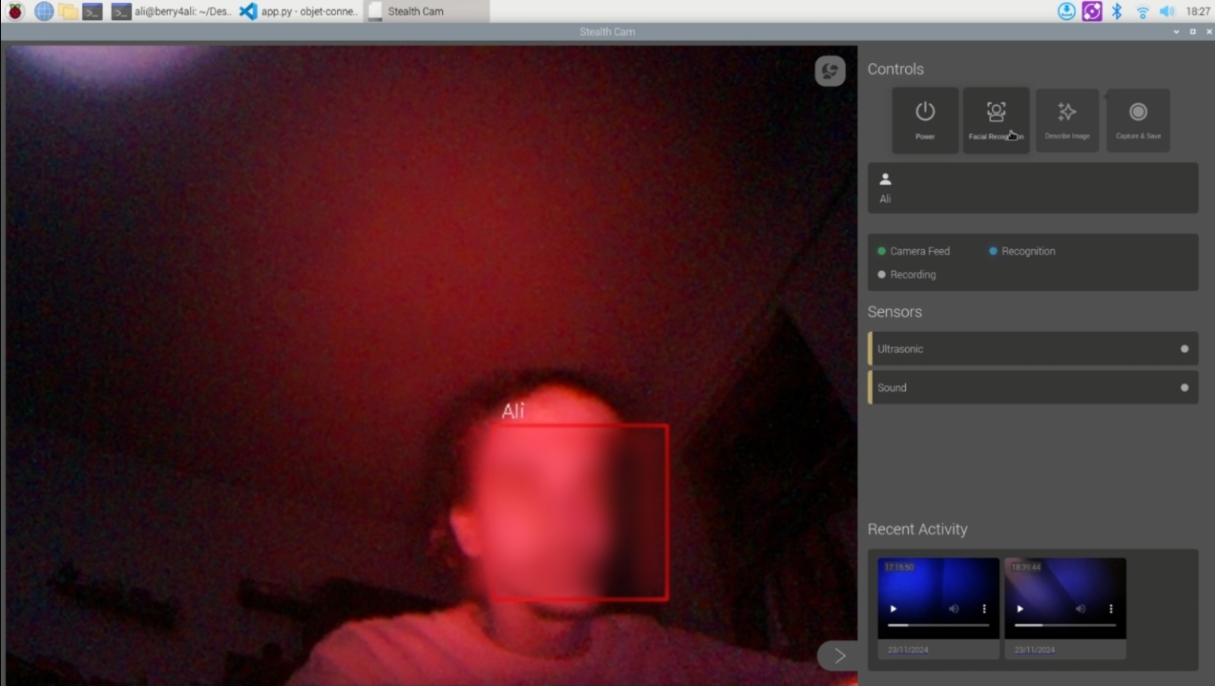
Task: Toggle the Power control button
Action: pos(925,121)
